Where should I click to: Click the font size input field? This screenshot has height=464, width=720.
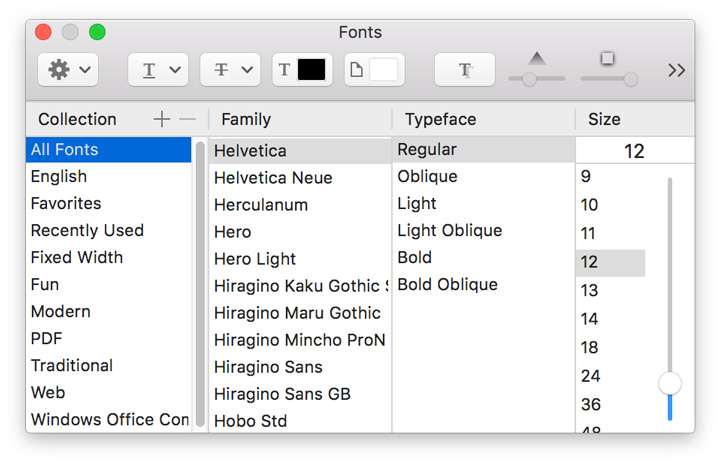635,151
